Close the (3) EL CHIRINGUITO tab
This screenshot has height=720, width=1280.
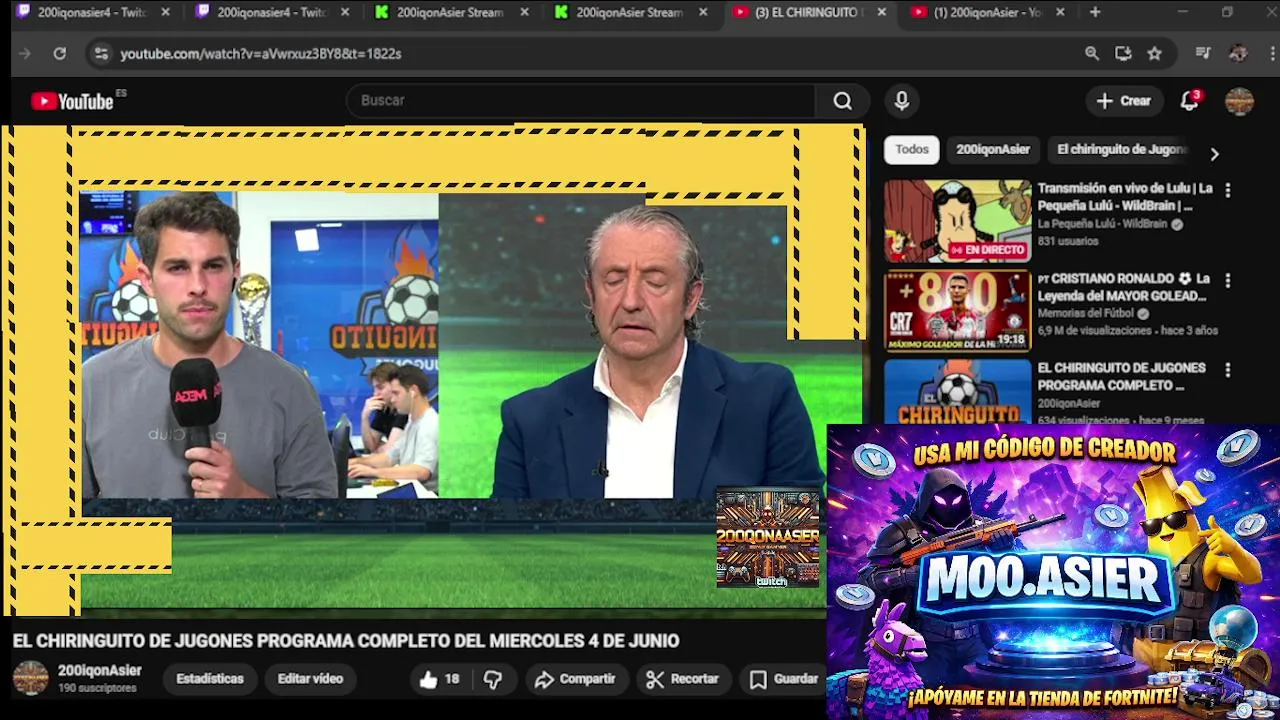[881, 13]
